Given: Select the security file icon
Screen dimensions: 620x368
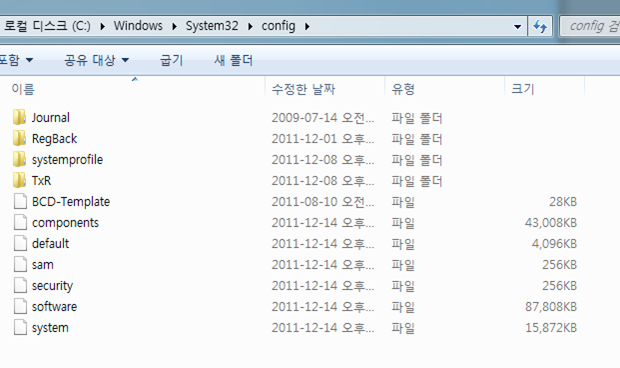Looking at the screenshot, I should (20, 285).
